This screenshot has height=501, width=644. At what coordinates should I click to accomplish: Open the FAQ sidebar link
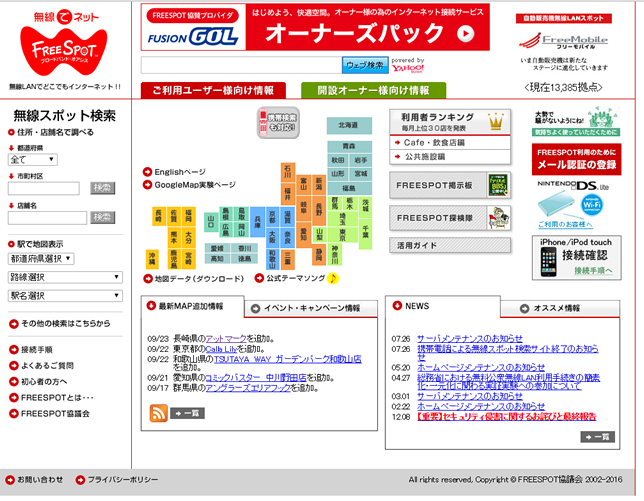pyautogui.click(x=41, y=365)
